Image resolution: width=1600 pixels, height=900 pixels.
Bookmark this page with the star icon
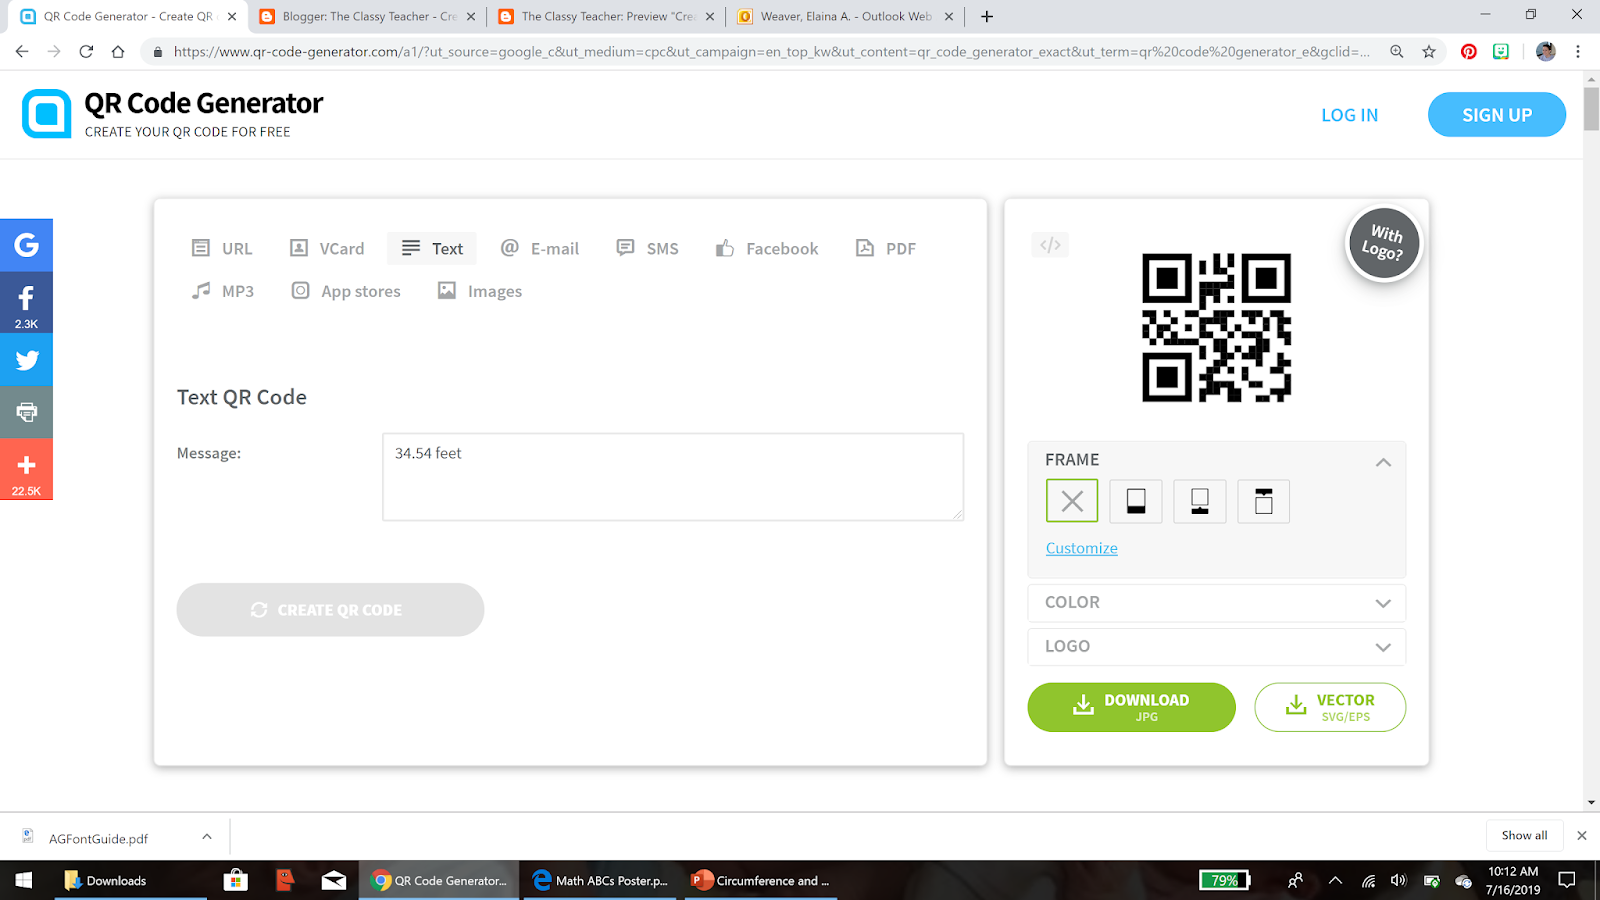(1429, 51)
